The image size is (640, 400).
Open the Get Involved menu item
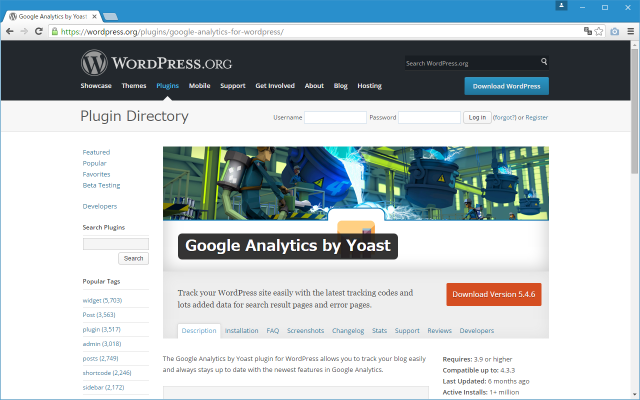click(275, 86)
